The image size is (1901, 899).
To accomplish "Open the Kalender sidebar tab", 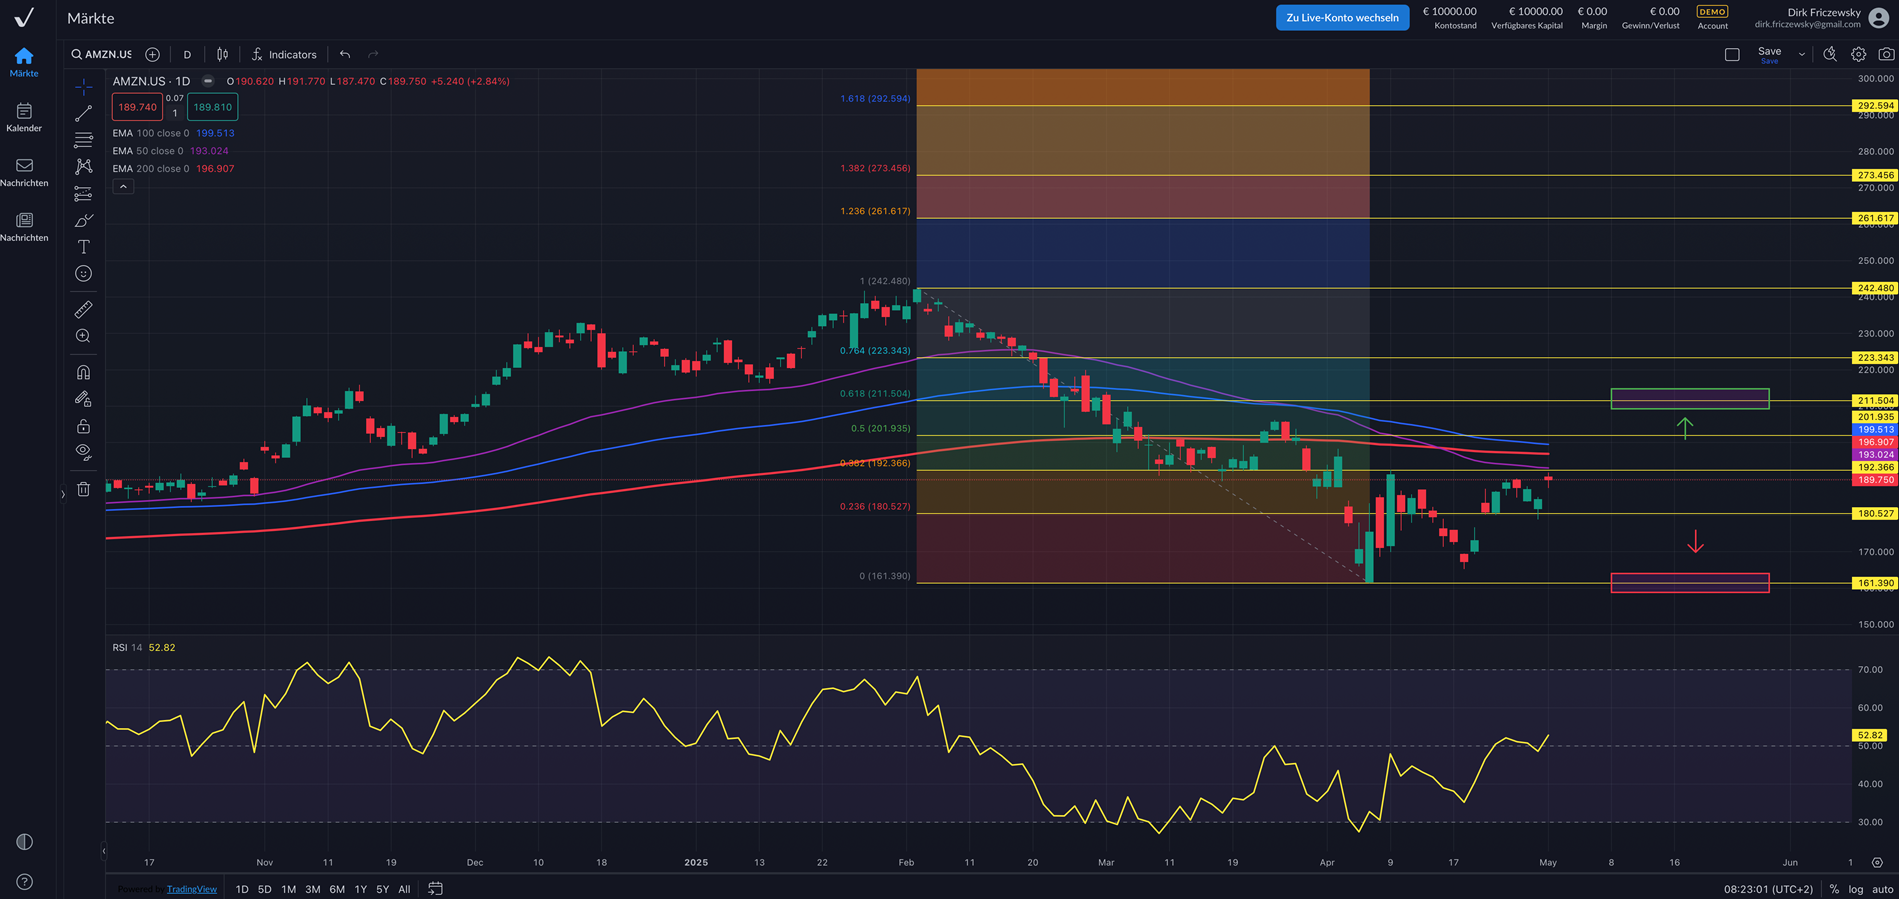I will pos(24,117).
